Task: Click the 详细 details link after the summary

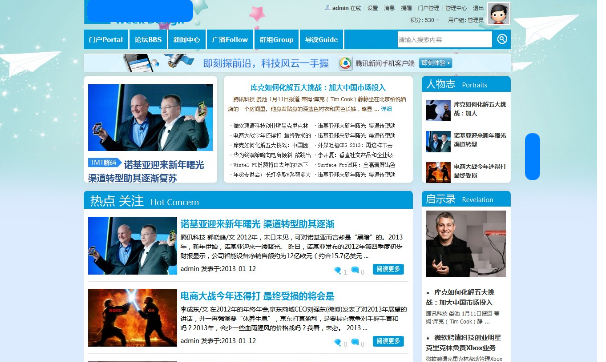Action: pos(386,109)
